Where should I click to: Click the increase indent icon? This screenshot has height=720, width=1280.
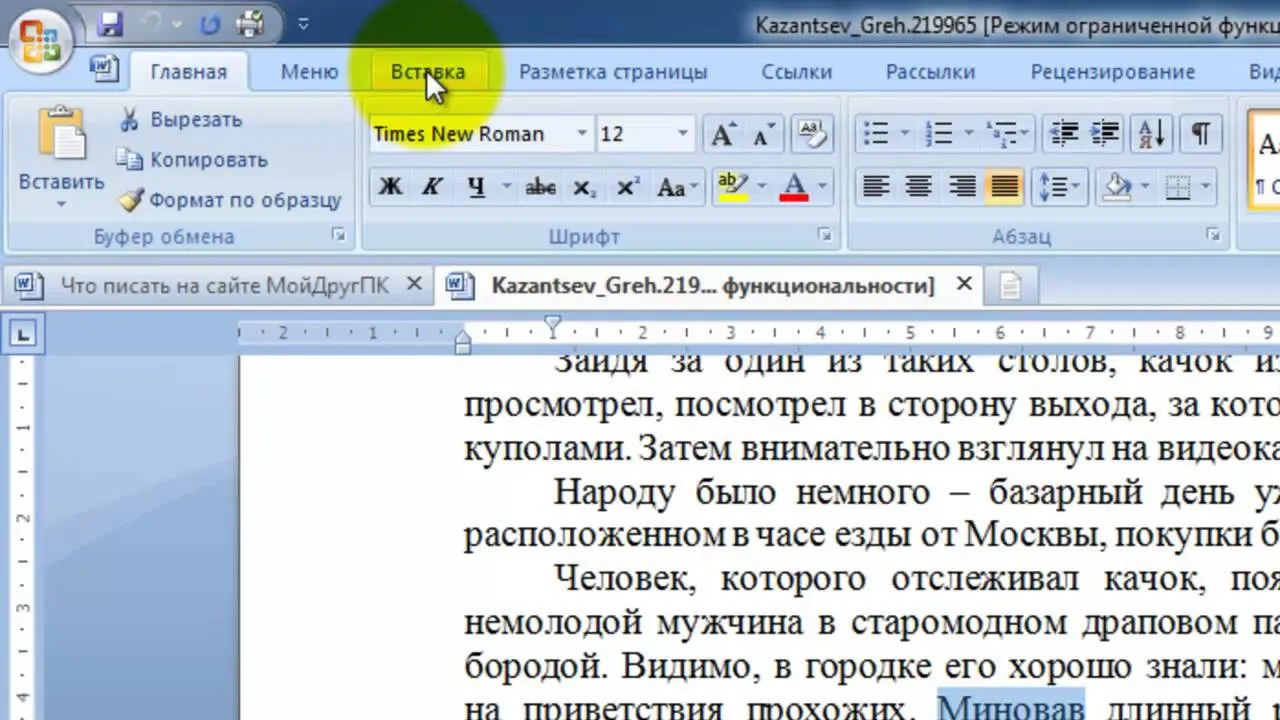point(1104,134)
